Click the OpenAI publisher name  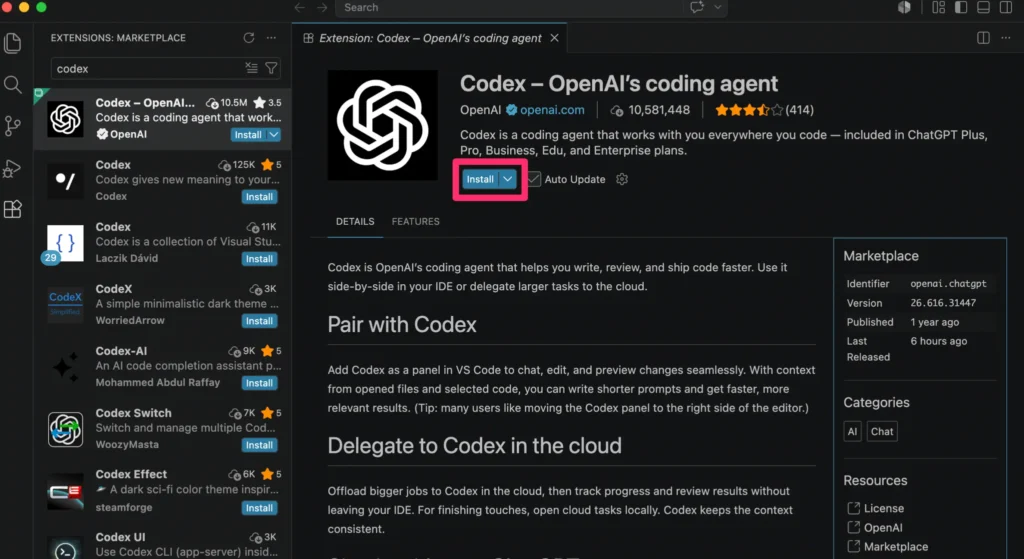pos(481,110)
